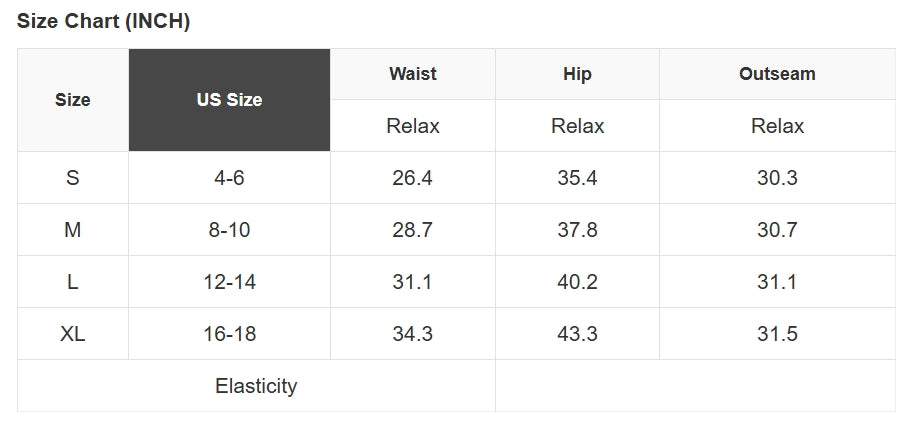Select the Outseam column header
The height and width of the screenshot is (436, 924).
[777, 74]
